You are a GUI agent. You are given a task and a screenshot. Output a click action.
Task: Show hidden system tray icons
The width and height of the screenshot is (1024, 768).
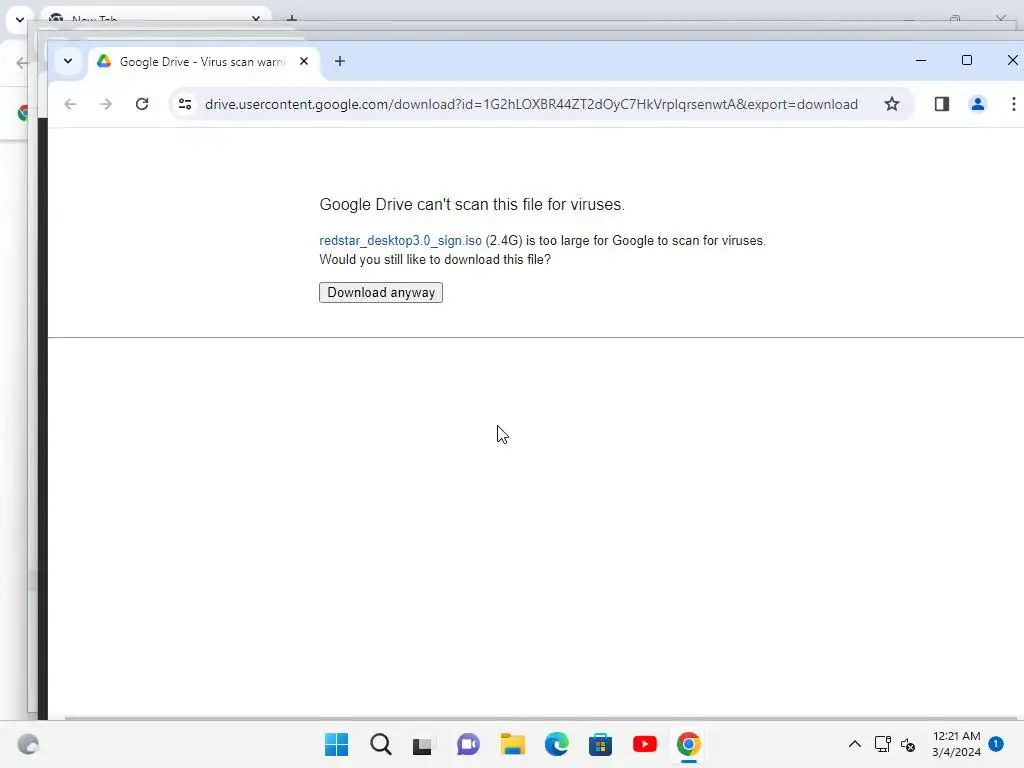854,744
